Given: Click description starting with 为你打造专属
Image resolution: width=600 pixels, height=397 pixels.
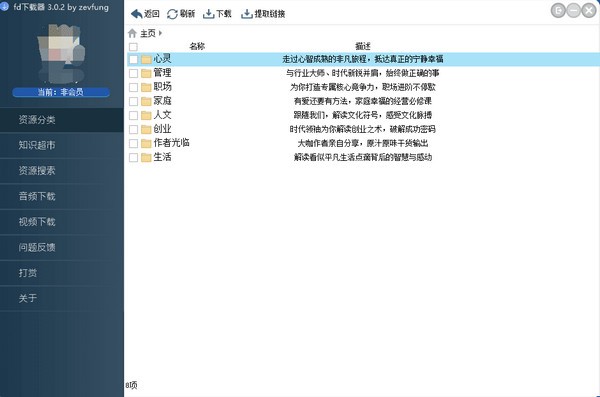Looking at the screenshot, I should 363,87.
